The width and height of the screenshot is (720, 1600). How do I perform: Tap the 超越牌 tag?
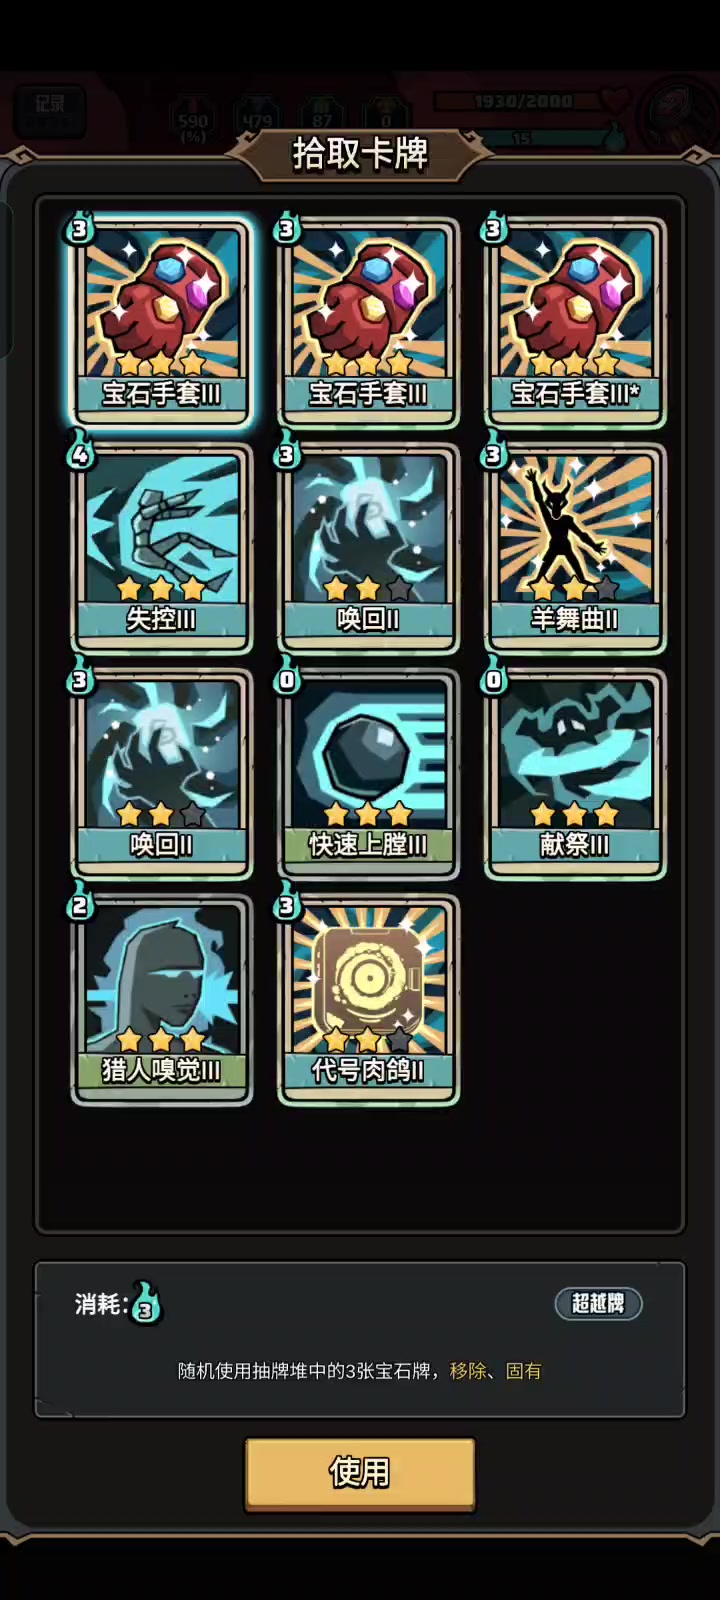598,1303
